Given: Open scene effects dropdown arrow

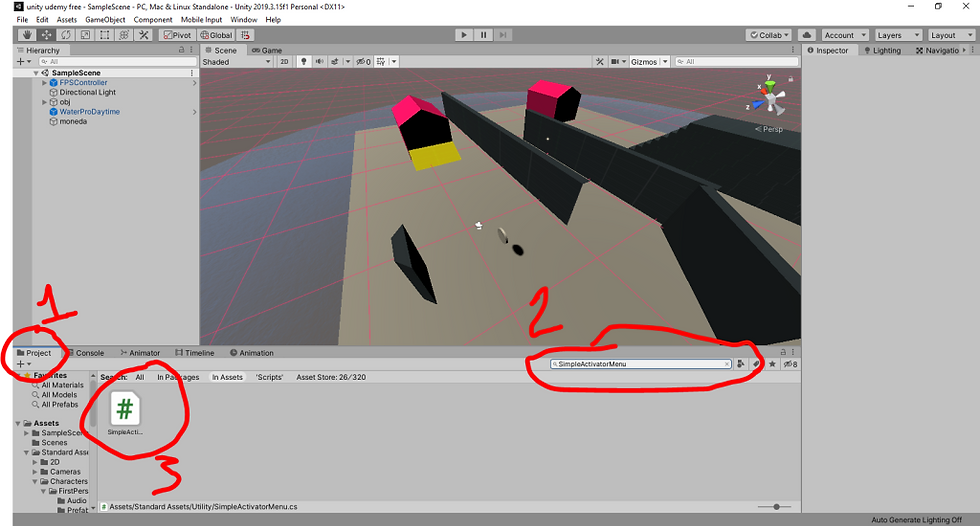Looking at the screenshot, I should point(348,62).
